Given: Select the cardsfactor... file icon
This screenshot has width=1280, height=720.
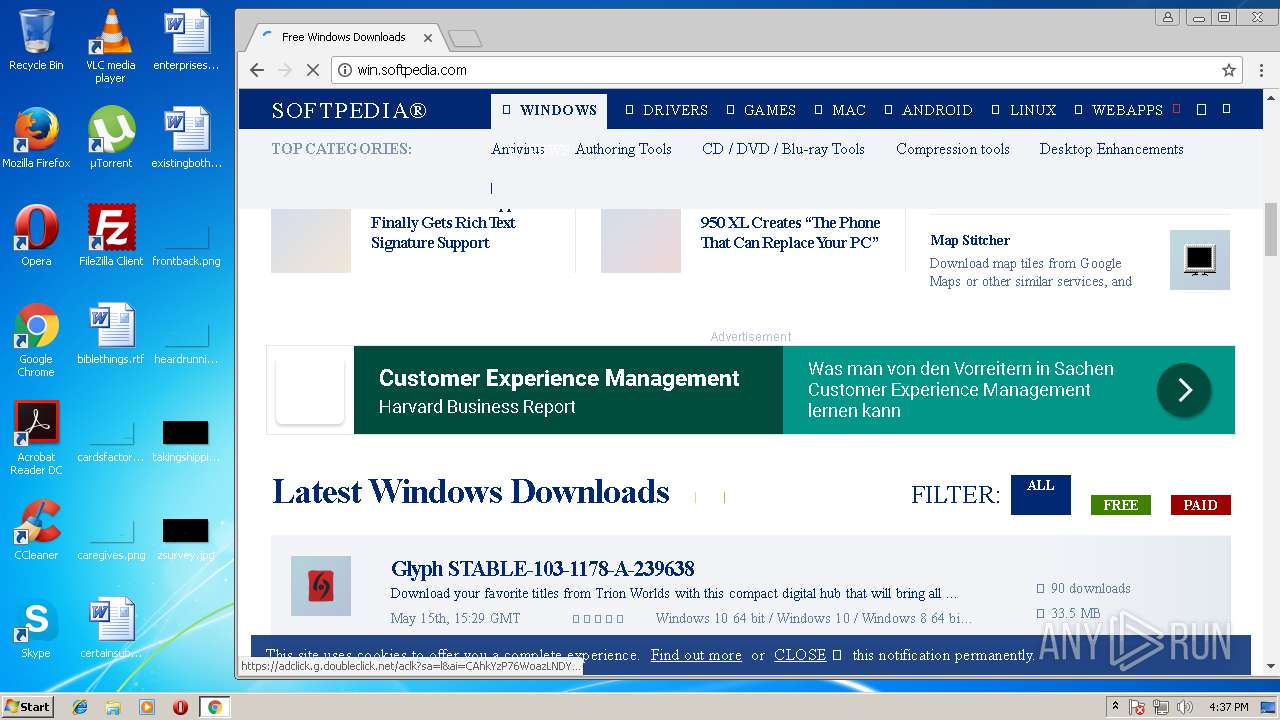Looking at the screenshot, I should click(x=111, y=441).
